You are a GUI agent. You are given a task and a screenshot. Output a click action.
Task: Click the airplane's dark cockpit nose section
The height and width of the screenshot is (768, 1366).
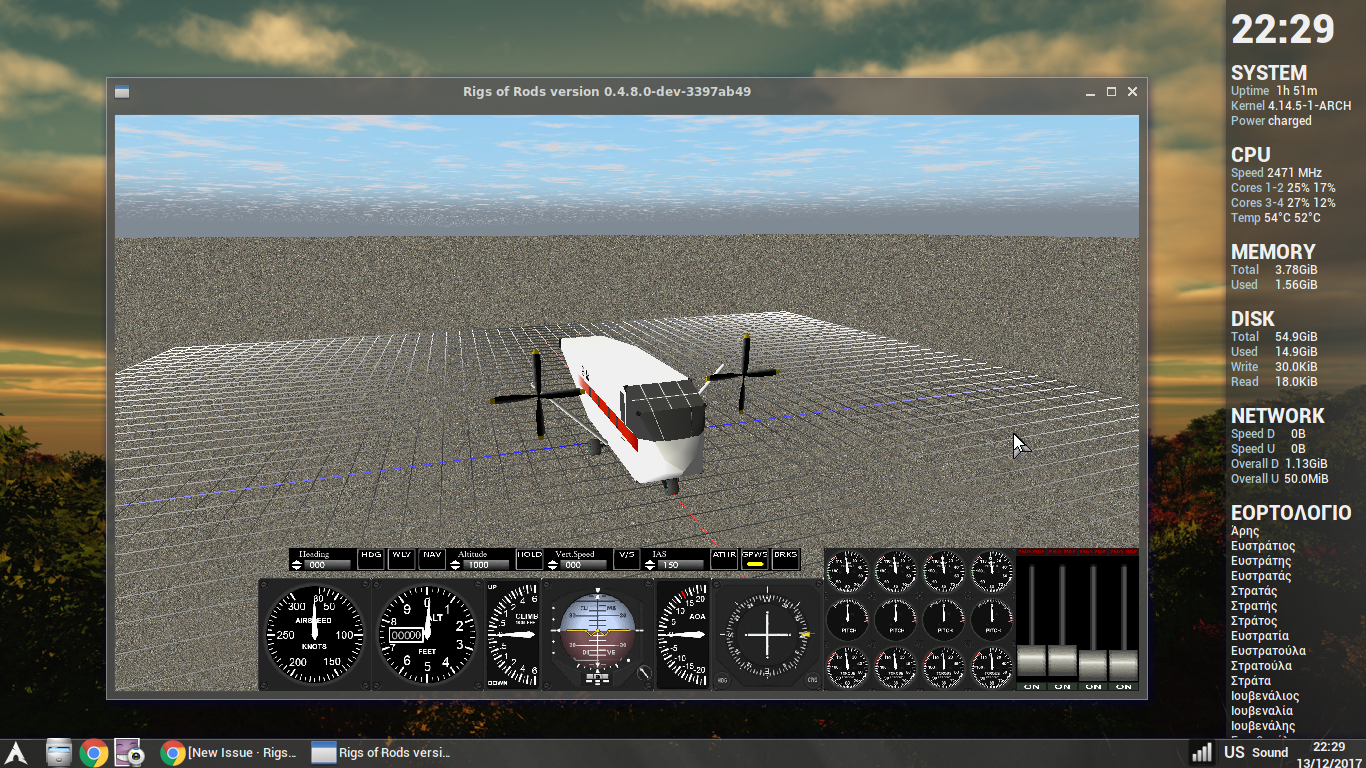(x=663, y=410)
